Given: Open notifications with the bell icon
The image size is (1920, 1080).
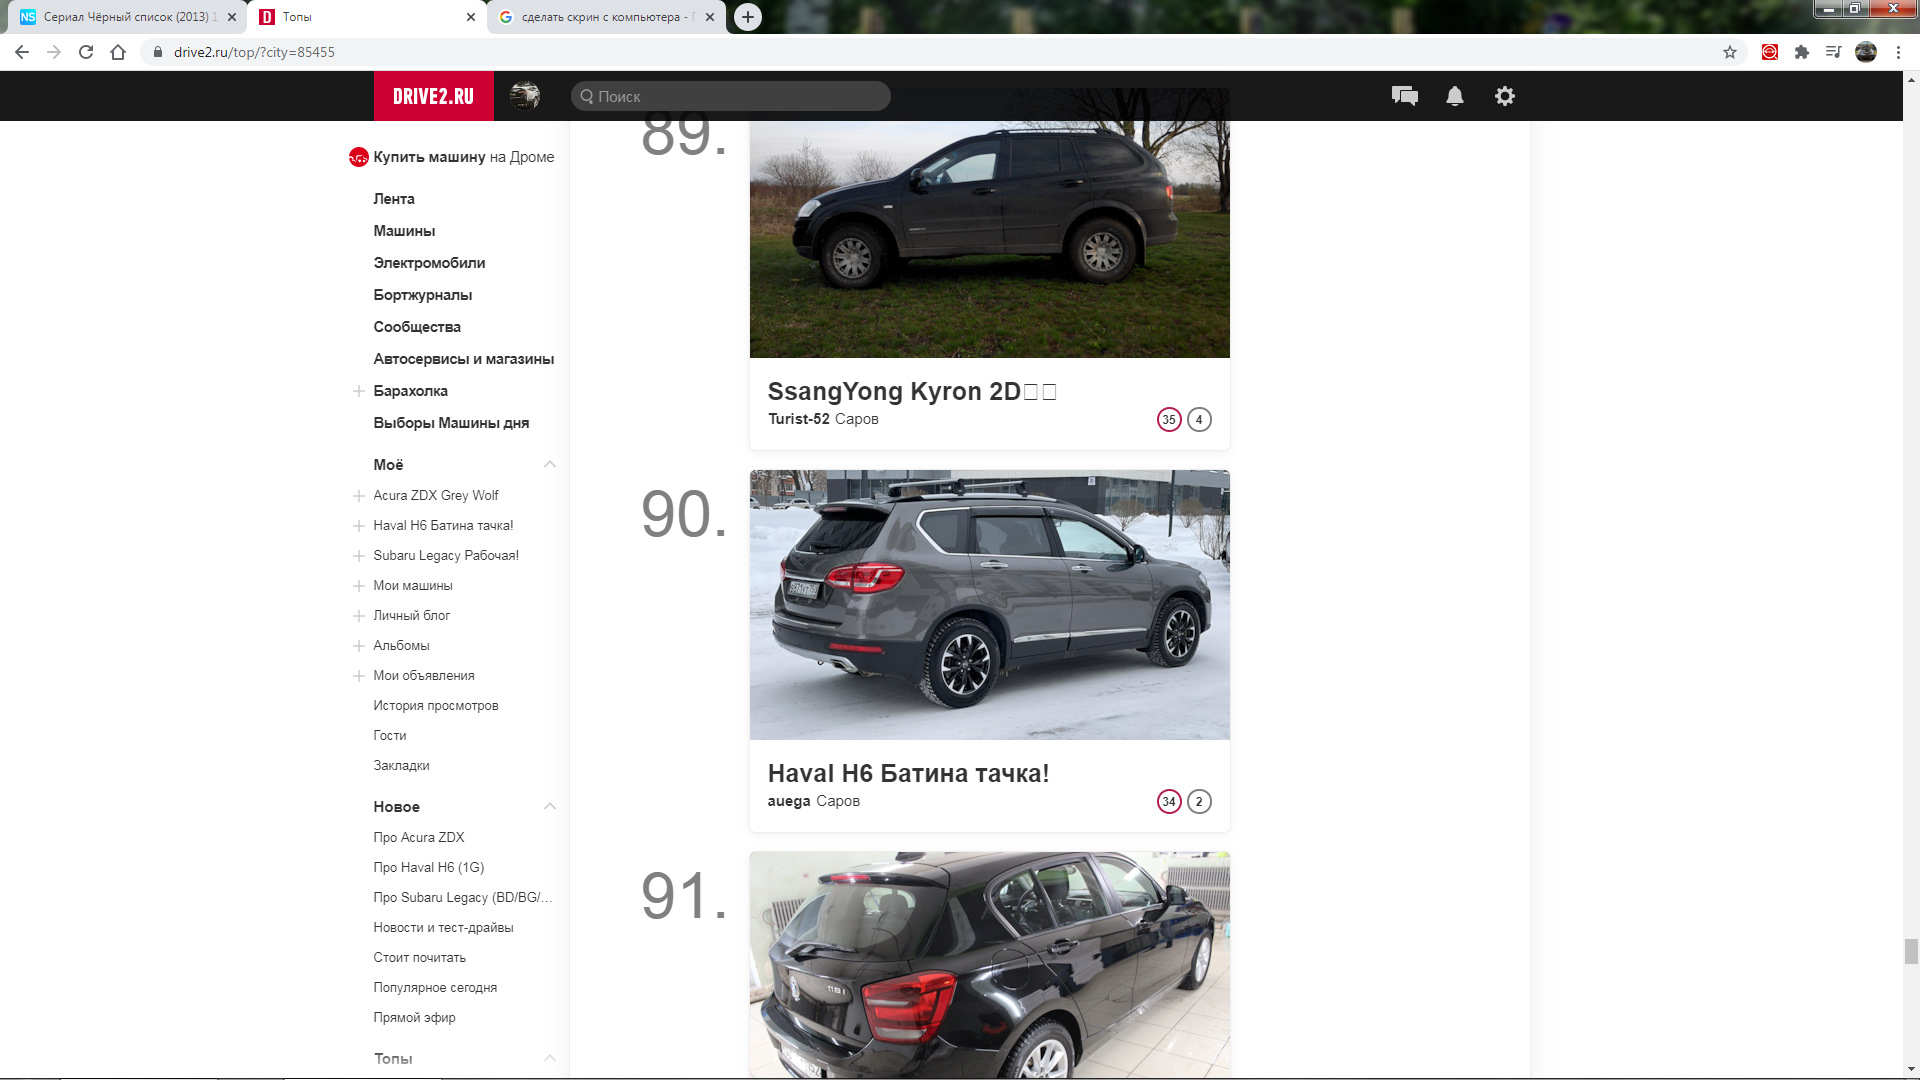Looking at the screenshot, I should point(1455,96).
